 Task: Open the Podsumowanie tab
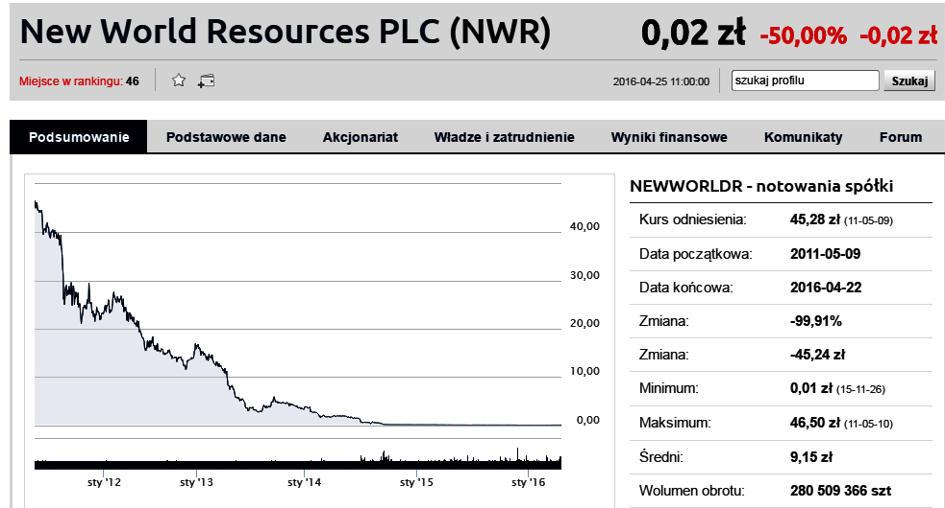pyautogui.click(x=78, y=137)
